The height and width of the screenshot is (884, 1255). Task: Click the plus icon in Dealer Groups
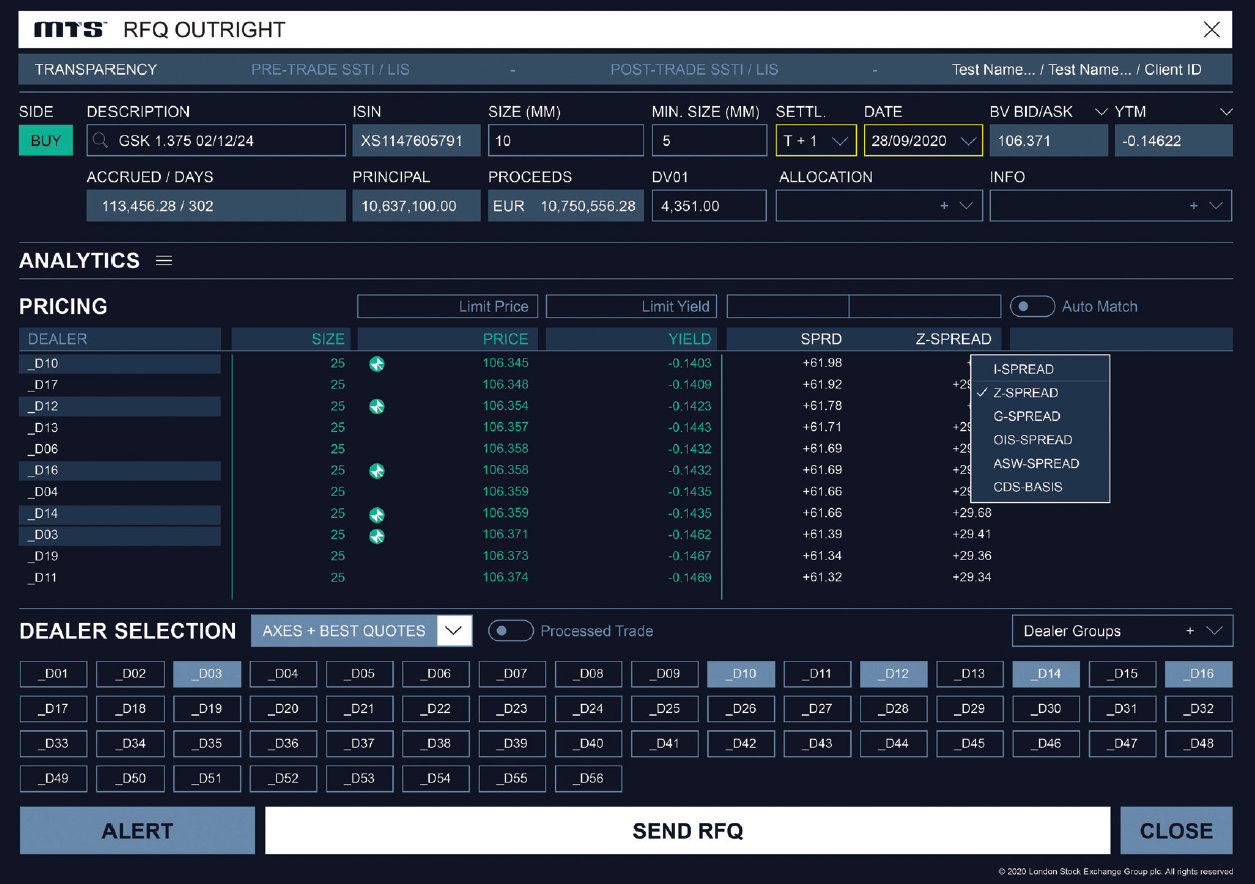click(1190, 632)
